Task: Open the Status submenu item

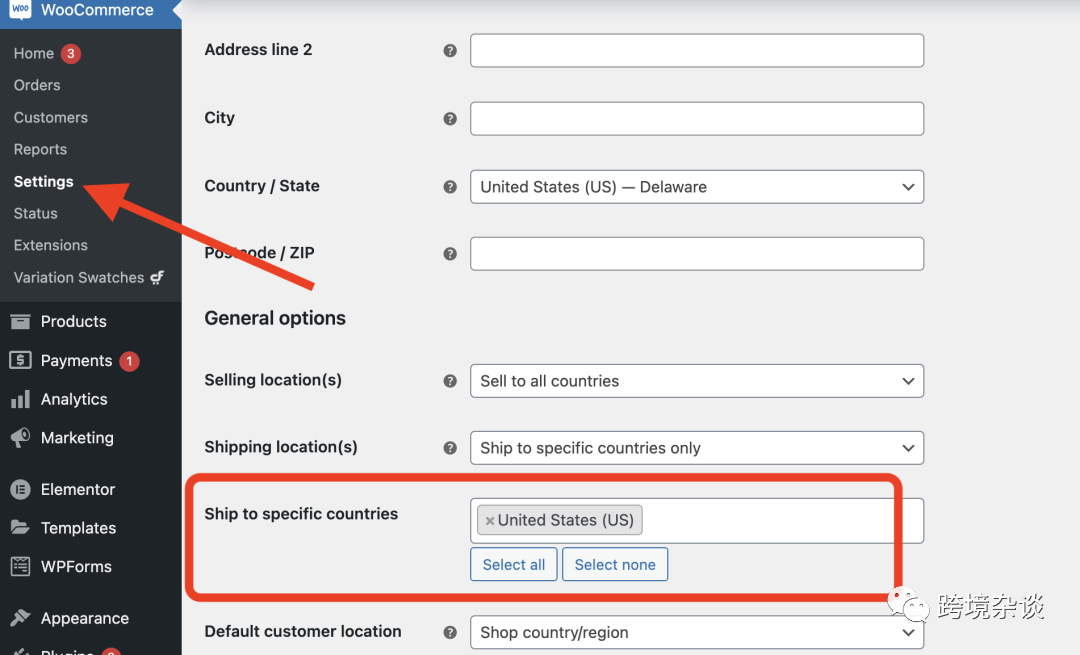Action: (36, 213)
